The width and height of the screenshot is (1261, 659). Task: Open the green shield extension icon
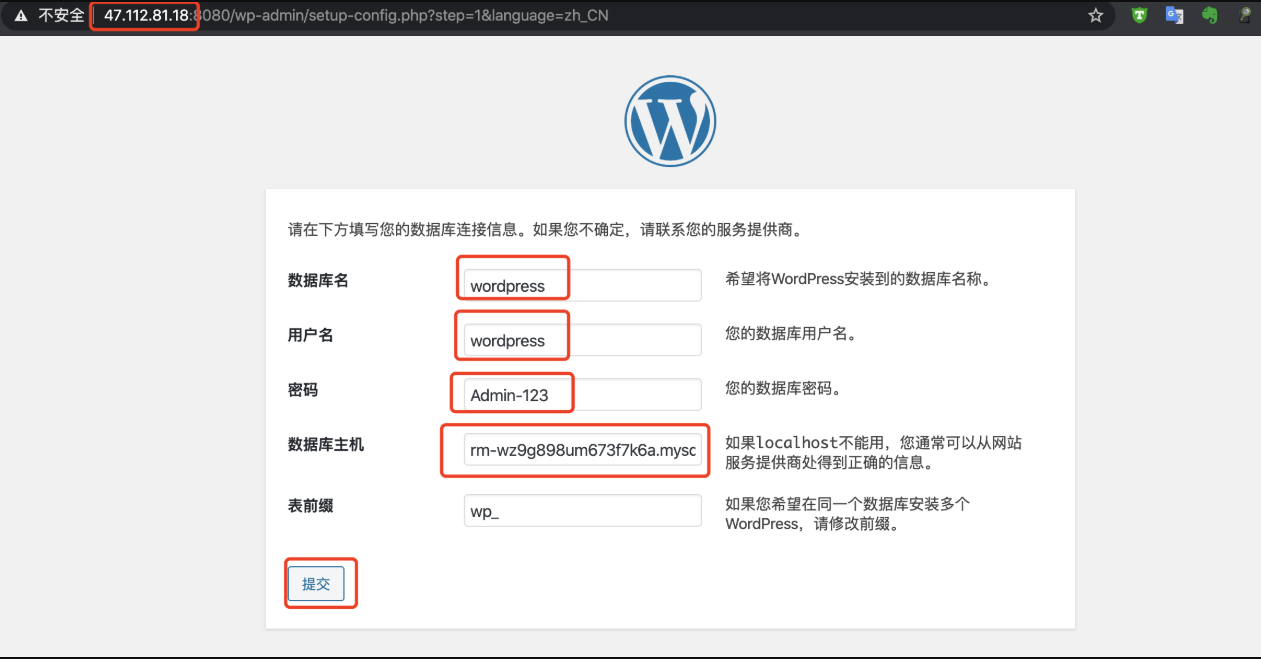1139,15
